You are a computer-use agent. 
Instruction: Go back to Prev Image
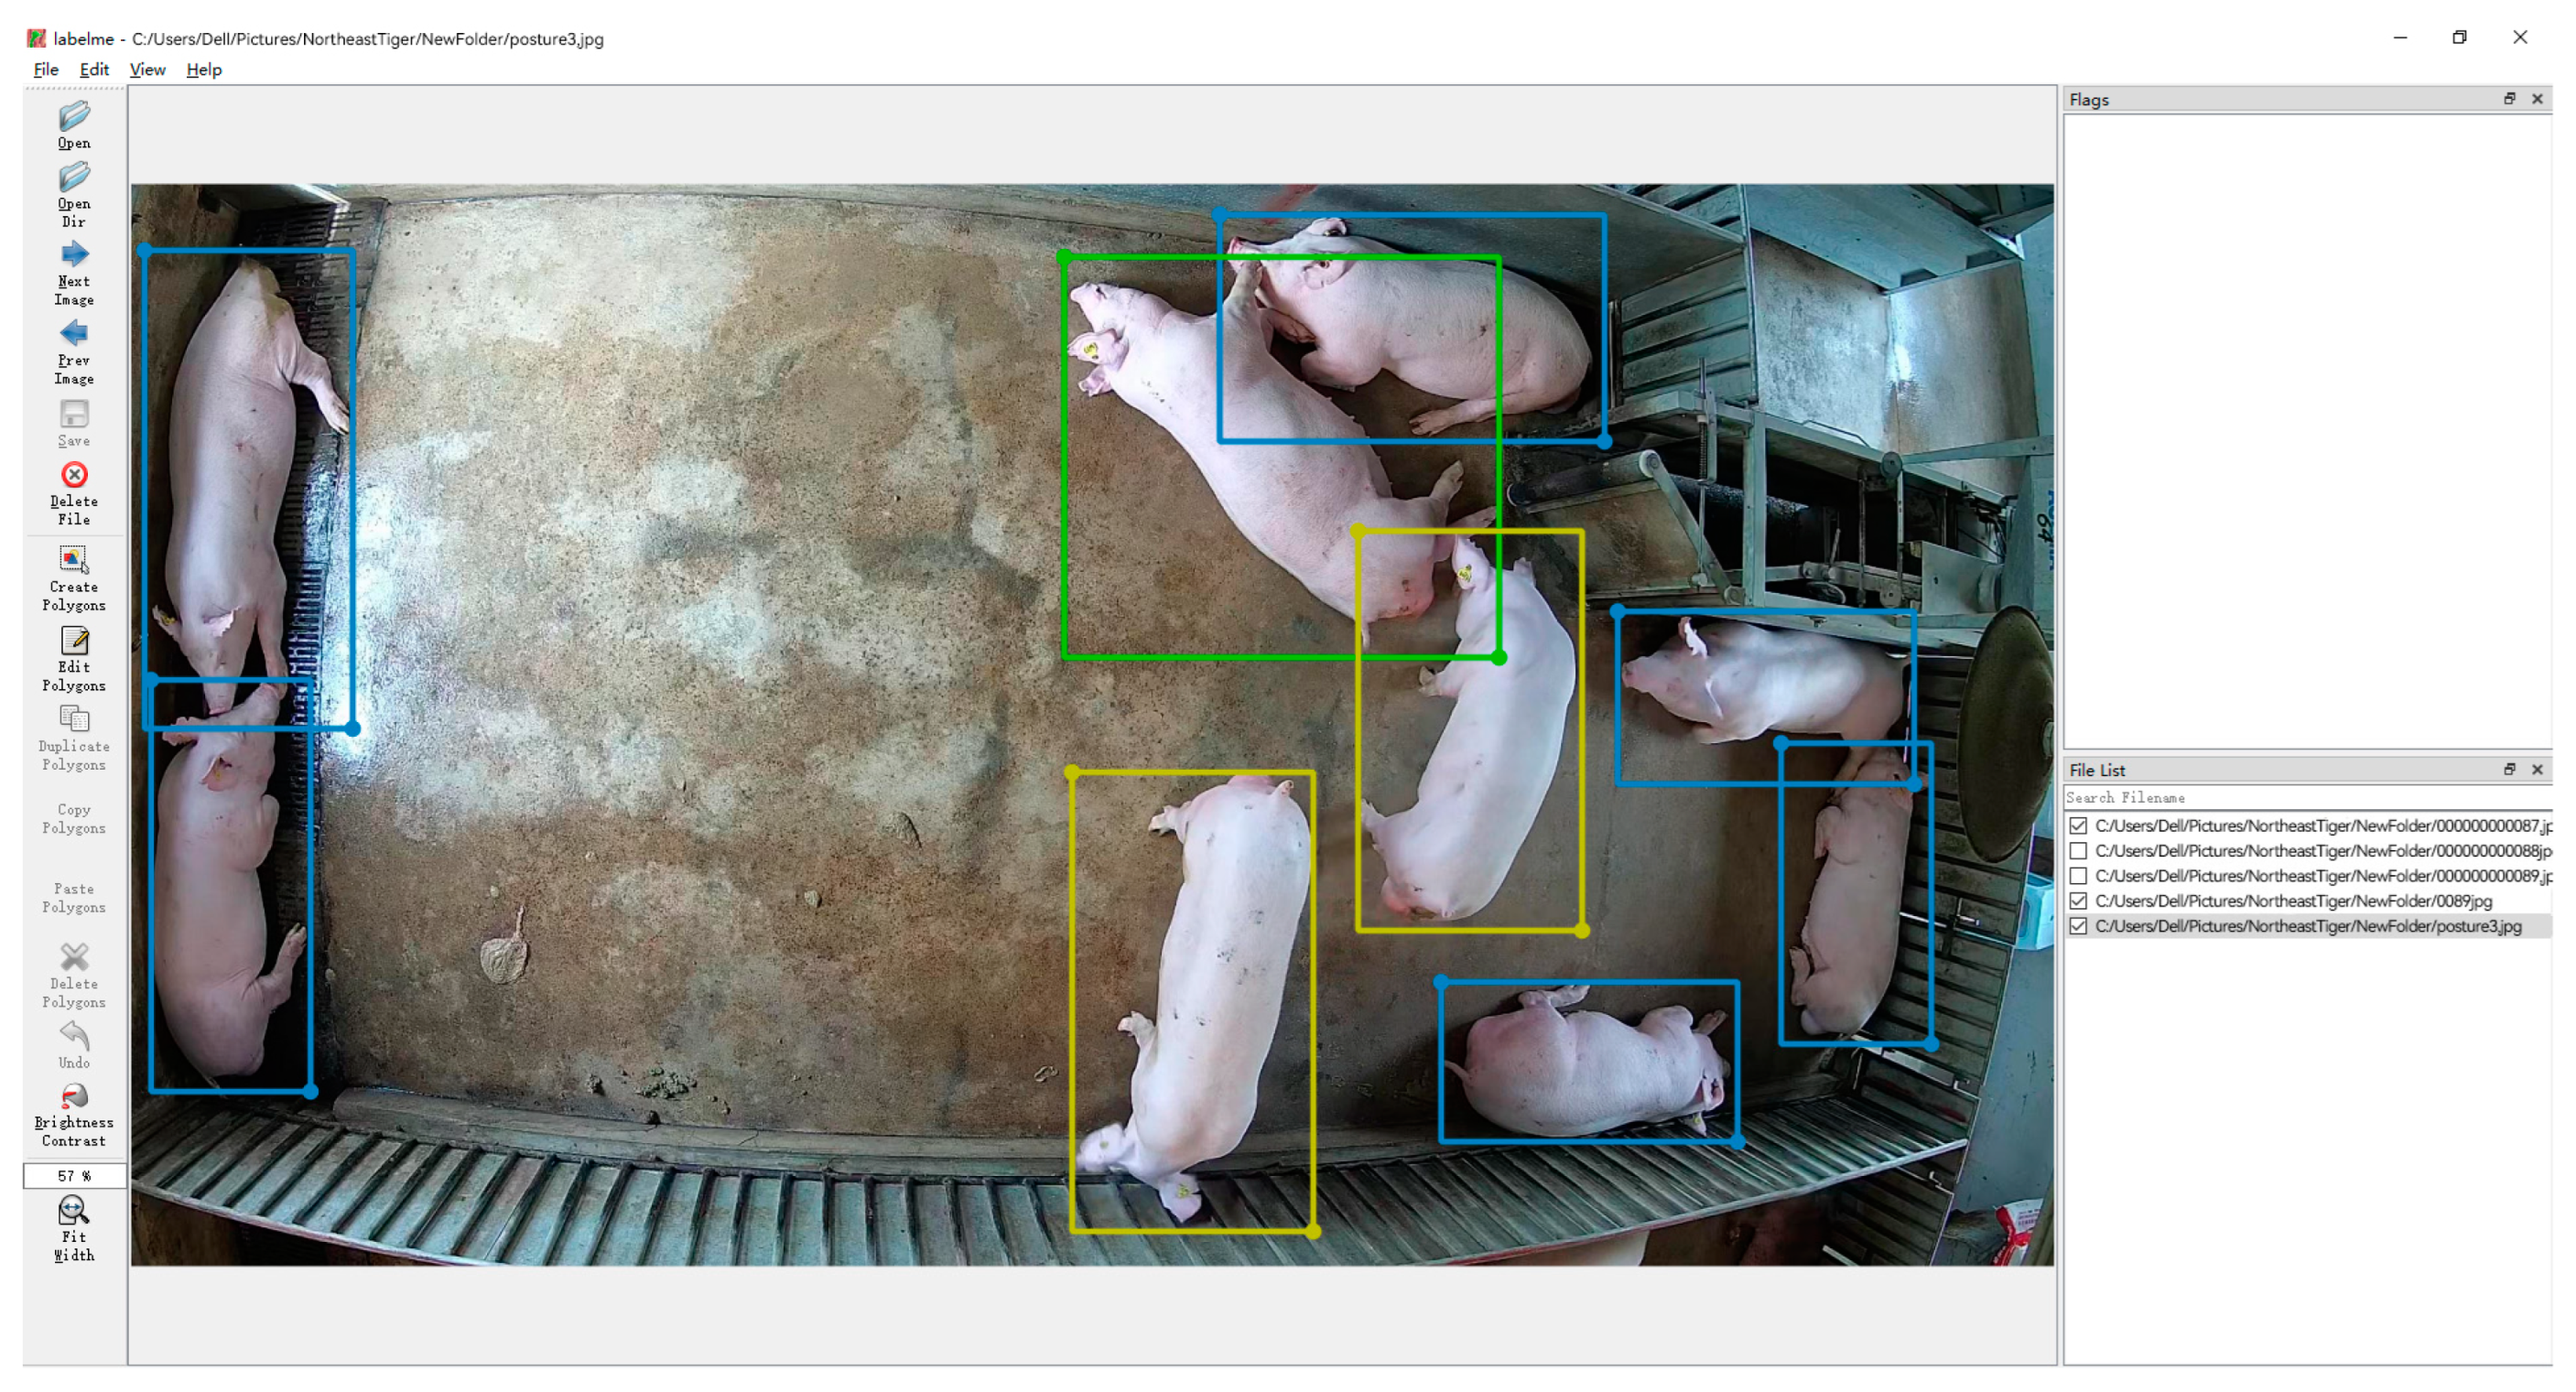pos(74,352)
